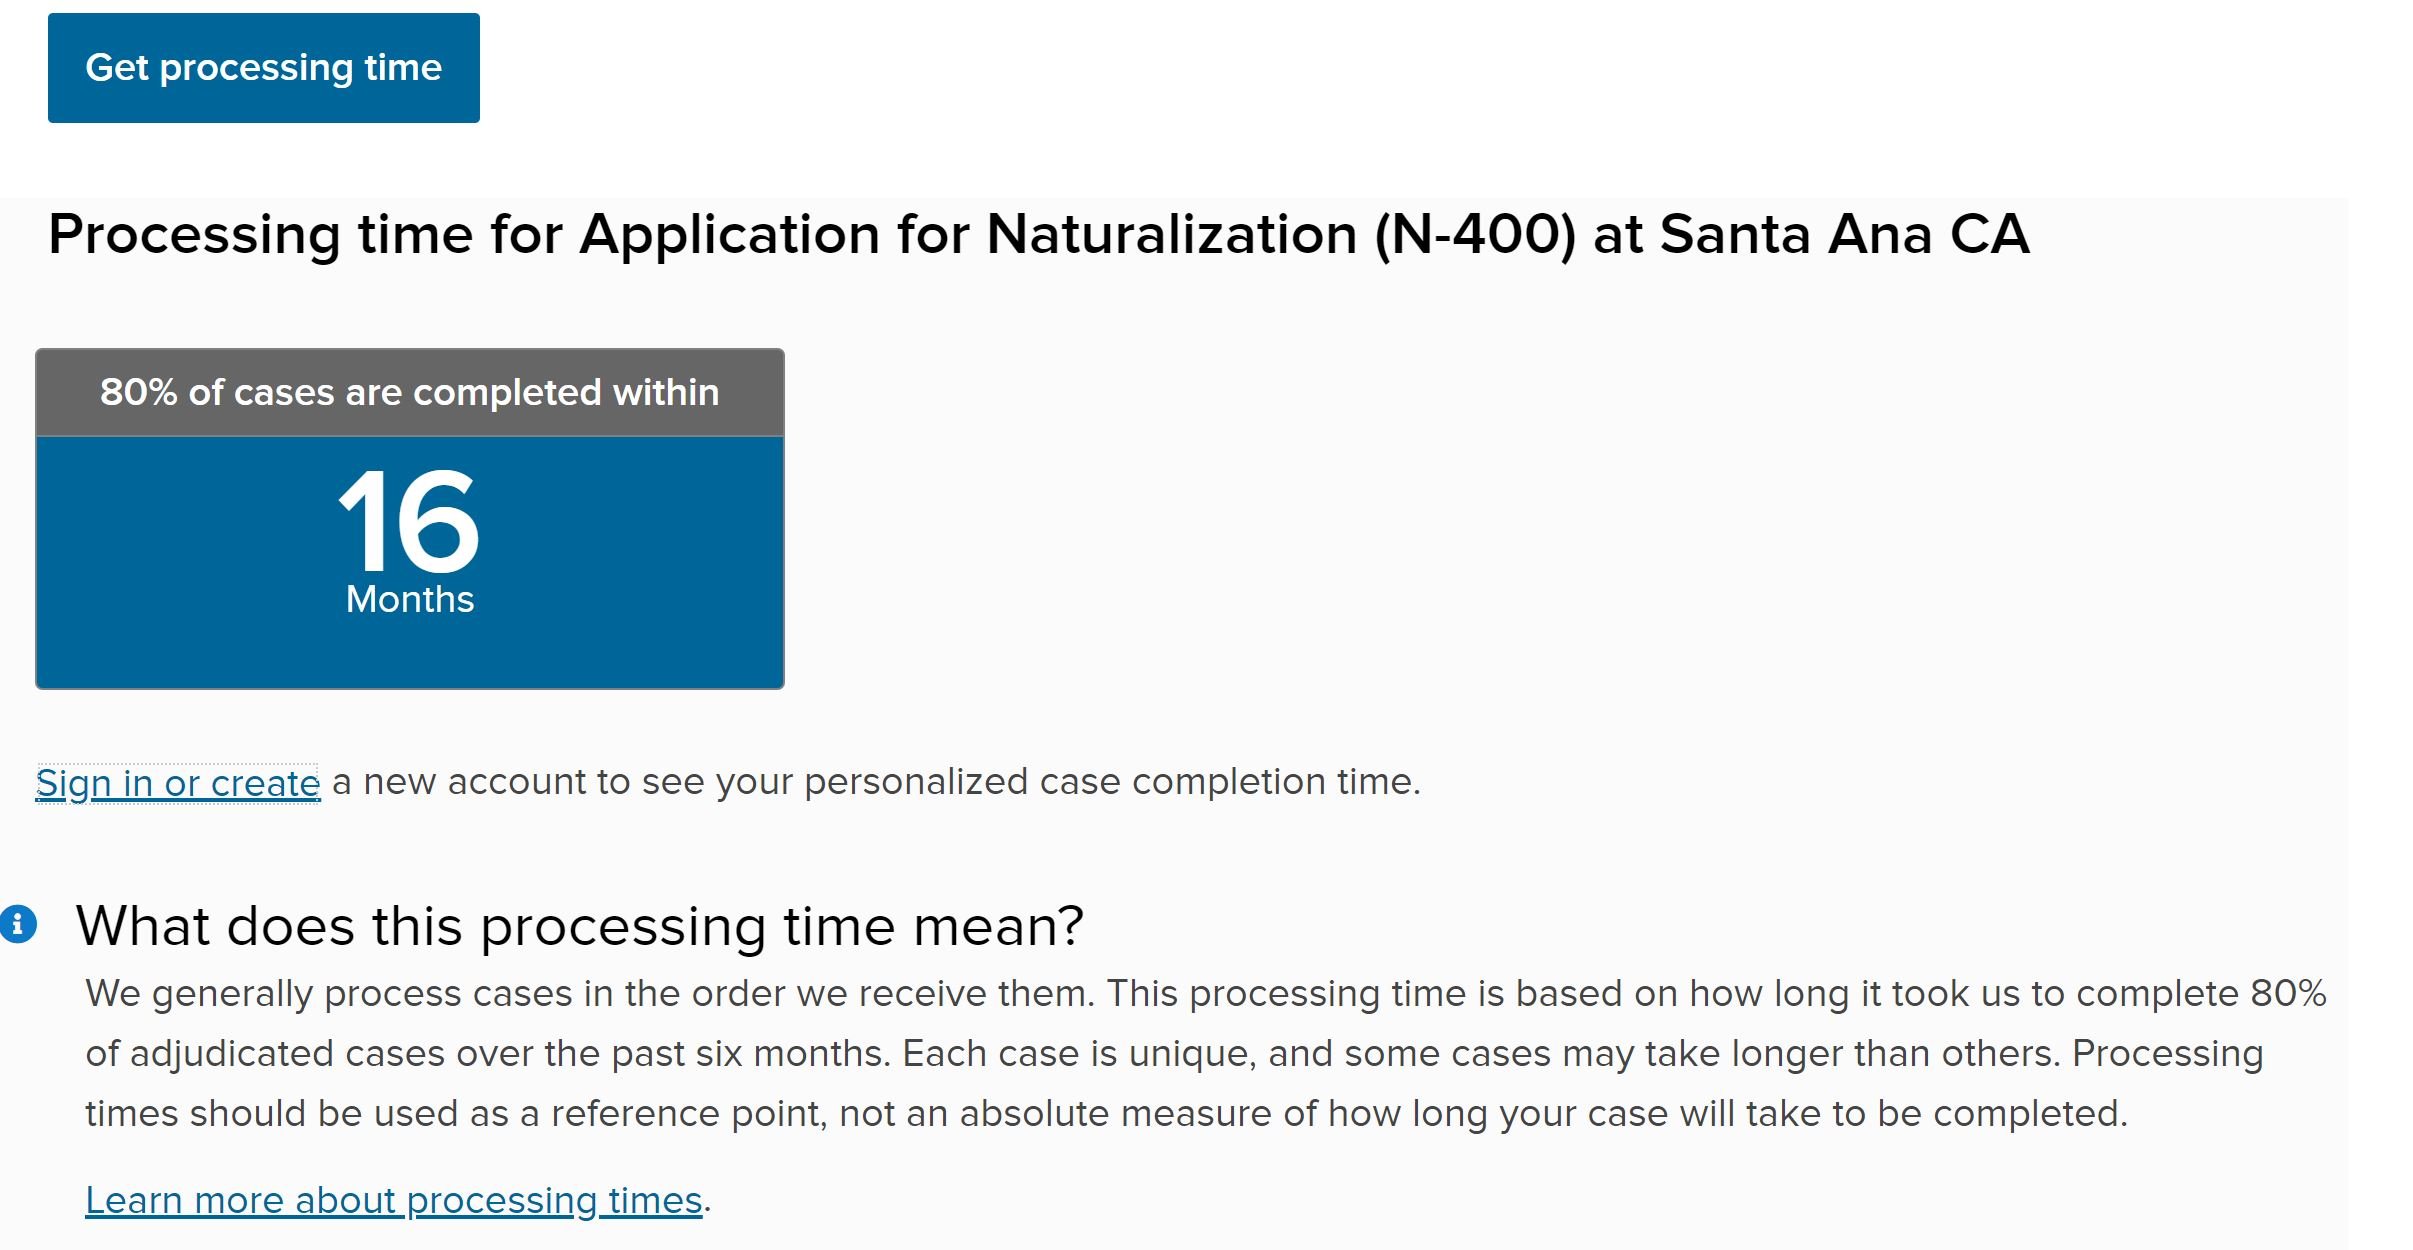Click the line starting We generally process cases
Screen dimensions: 2413x1250
coord(1206,994)
